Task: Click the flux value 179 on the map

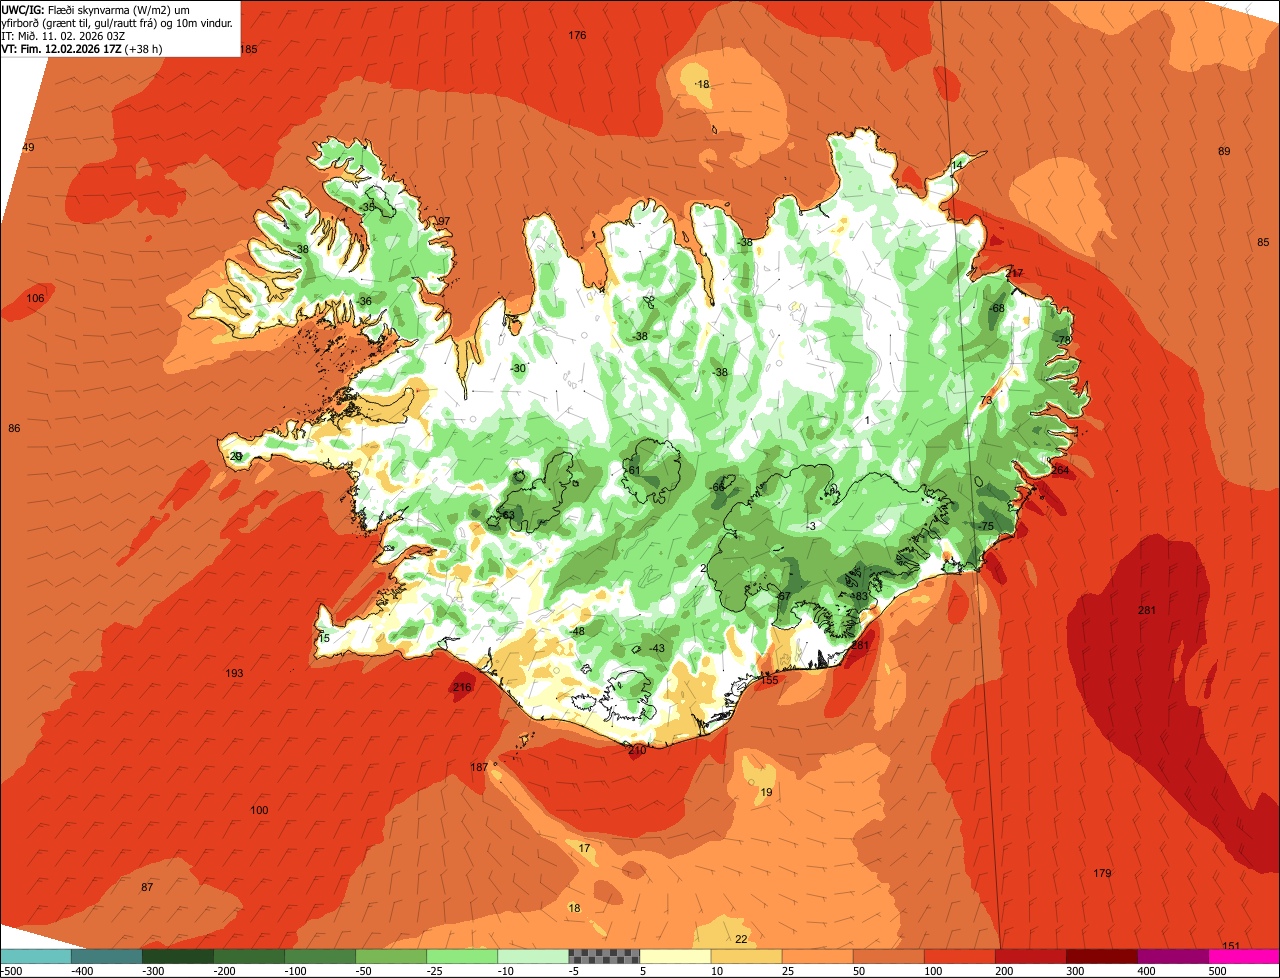Action: (1102, 873)
